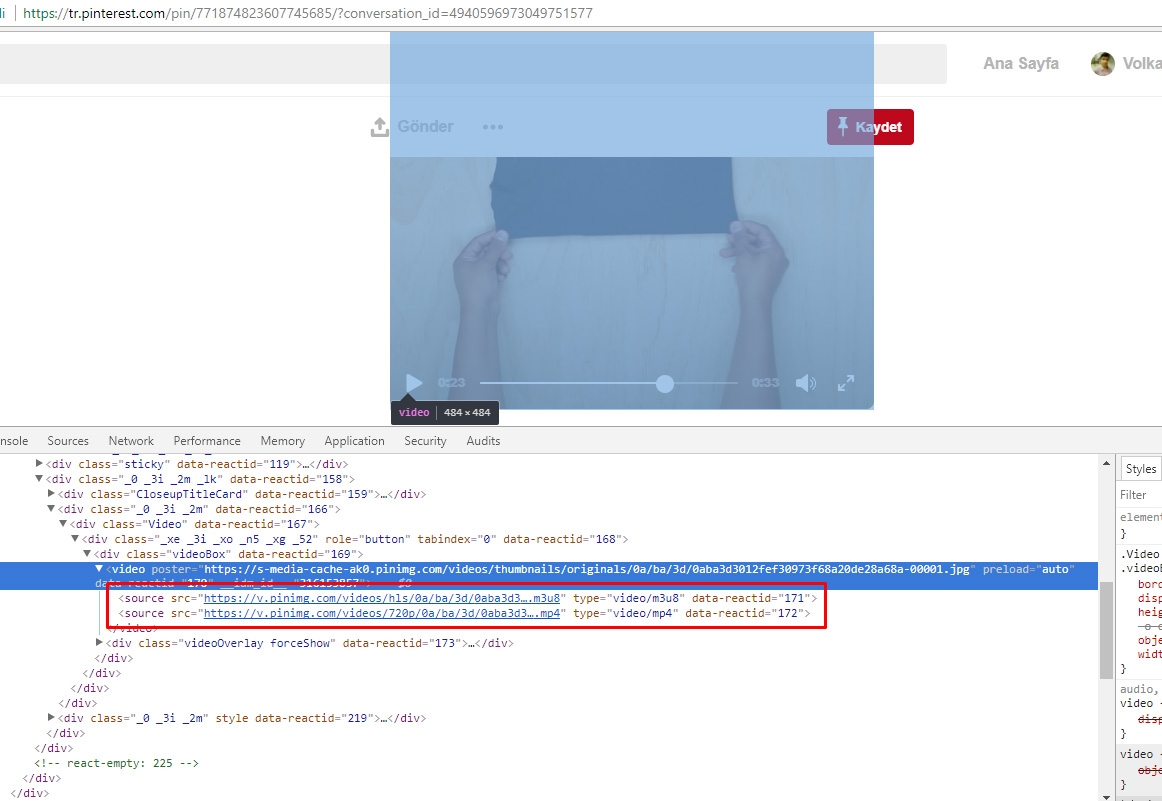Go to Ana Sayfa home page
1162x801 pixels.
click(1020, 64)
